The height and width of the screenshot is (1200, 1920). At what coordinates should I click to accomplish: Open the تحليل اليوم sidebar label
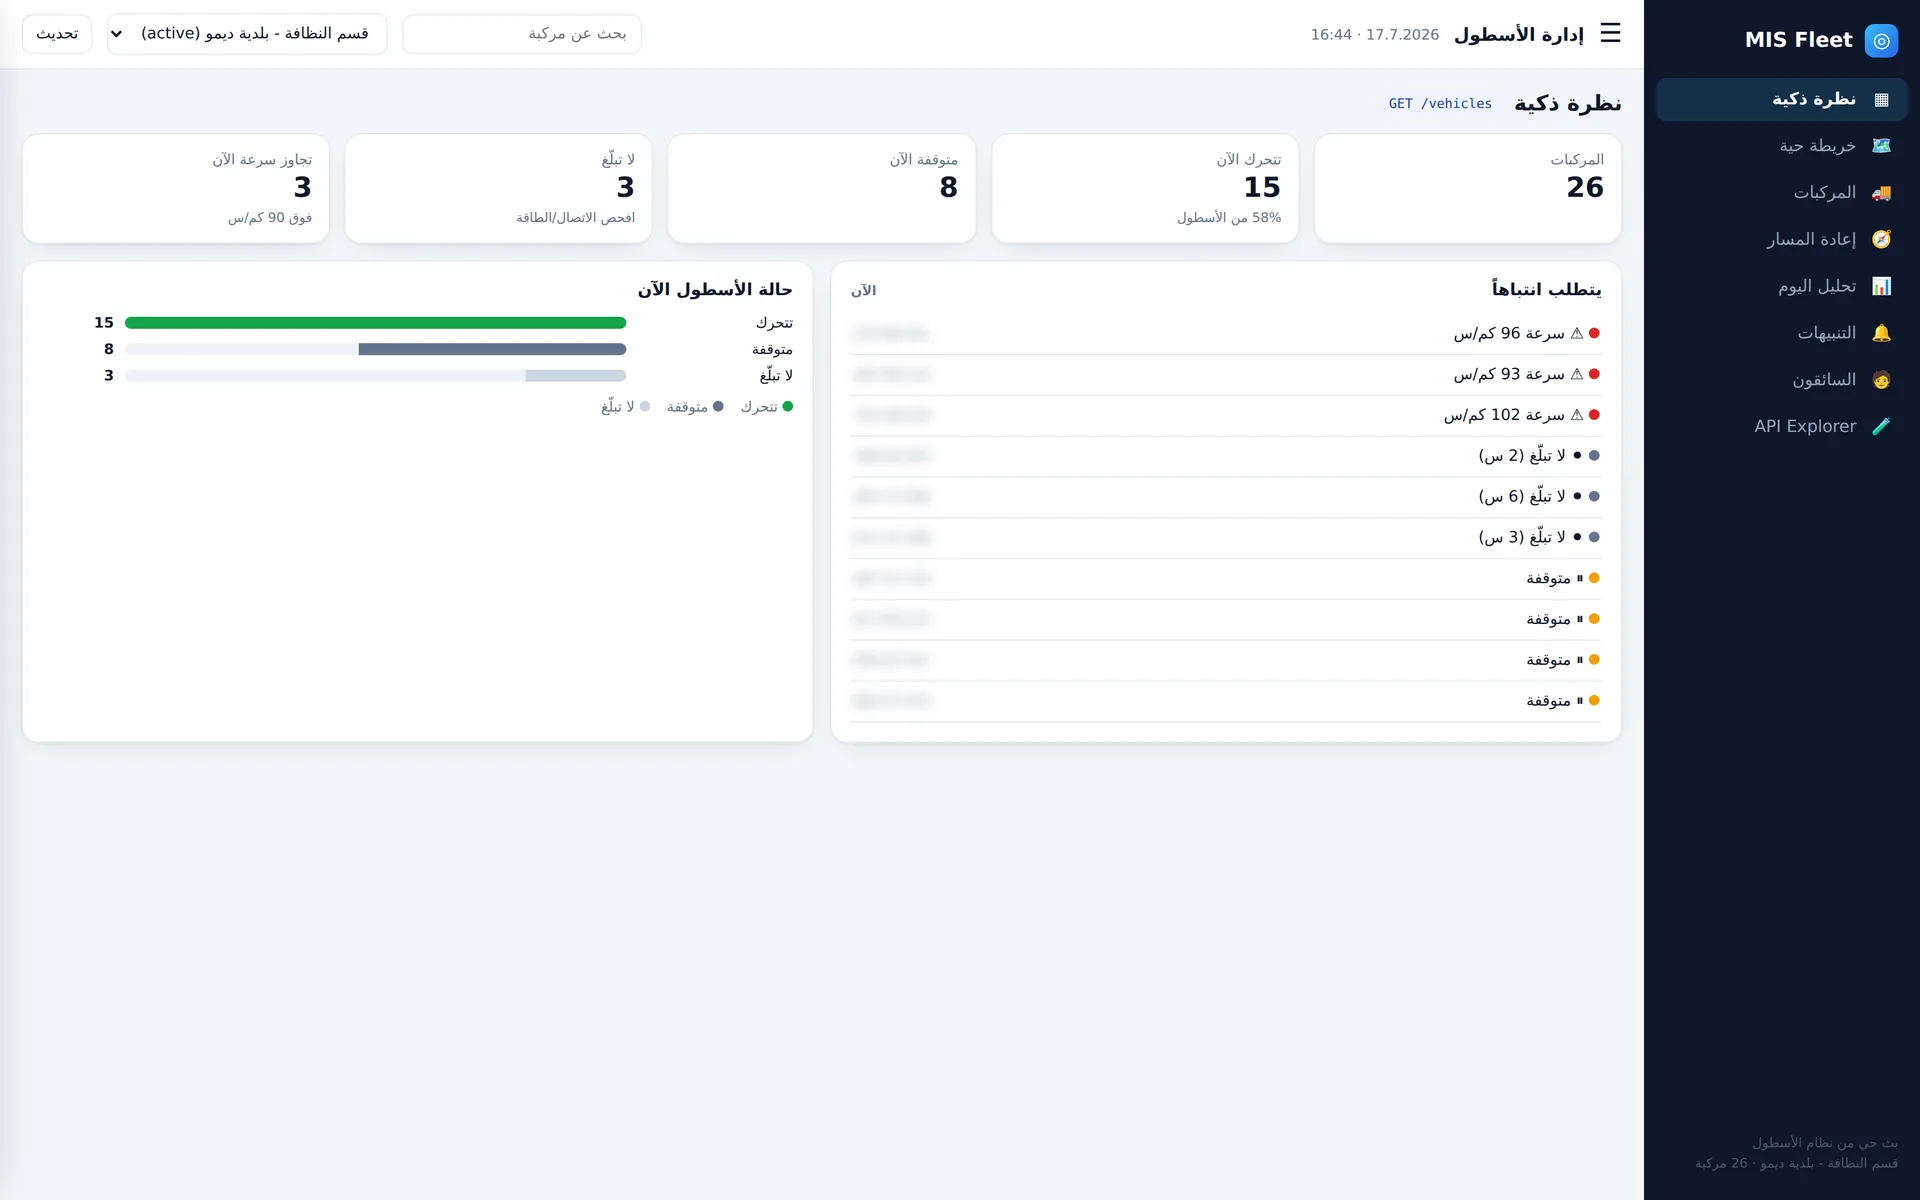1817,286
